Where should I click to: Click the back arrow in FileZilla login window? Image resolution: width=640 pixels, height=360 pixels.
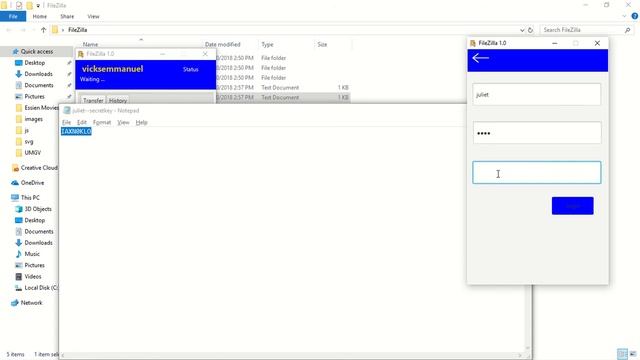point(480,58)
